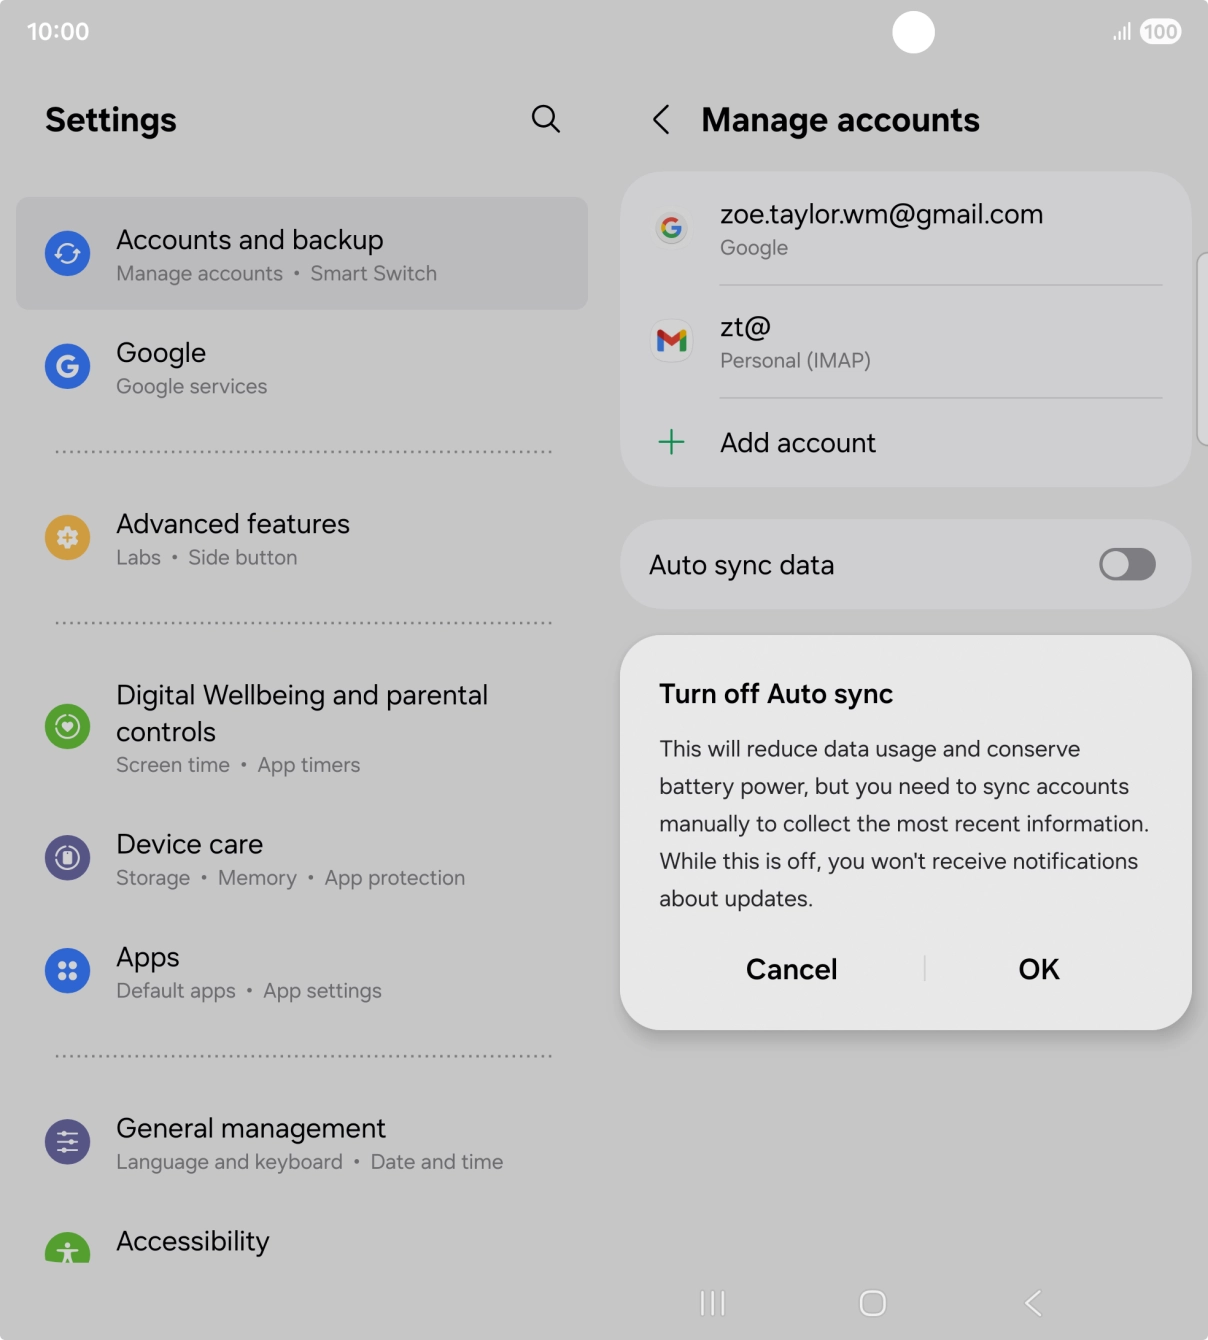Toggle the Auto sync data switch
Image resolution: width=1208 pixels, height=1340 pixels.
[1127, 564]
